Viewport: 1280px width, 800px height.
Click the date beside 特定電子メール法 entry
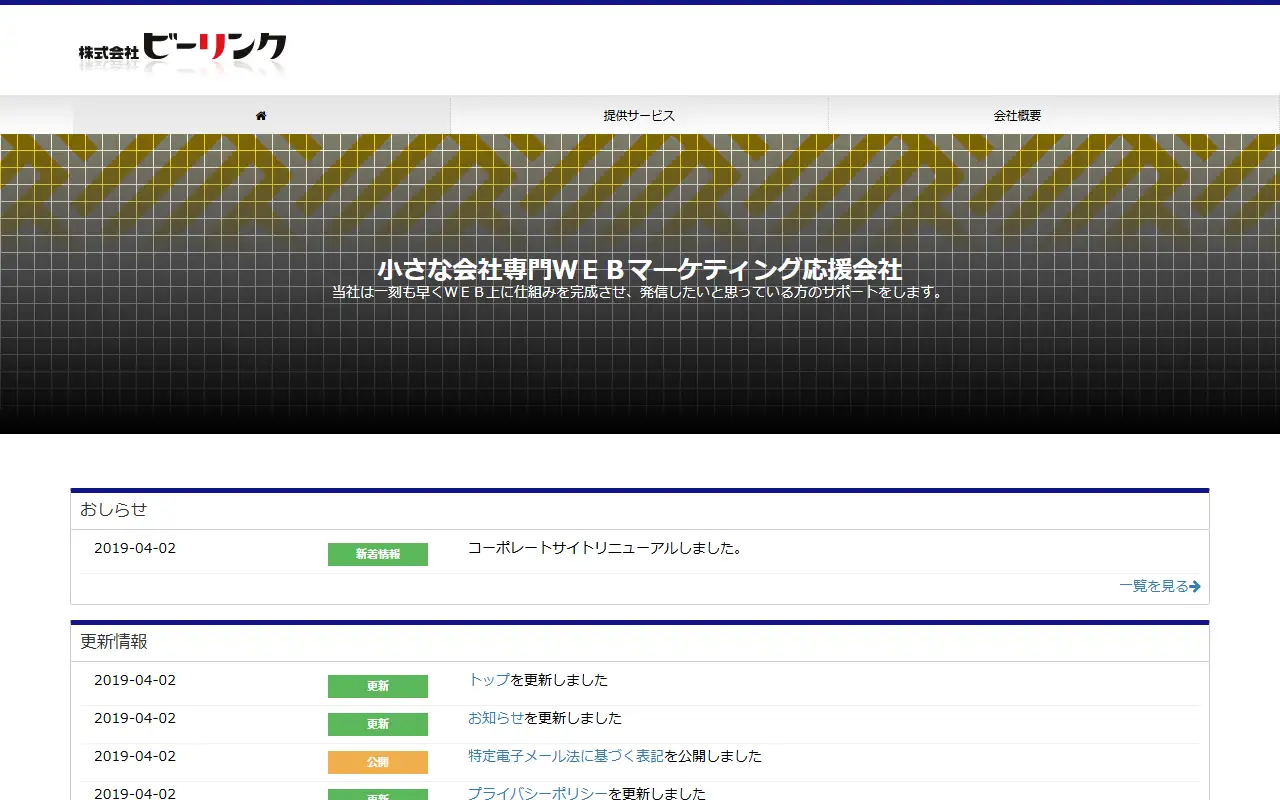pos(135,756)
